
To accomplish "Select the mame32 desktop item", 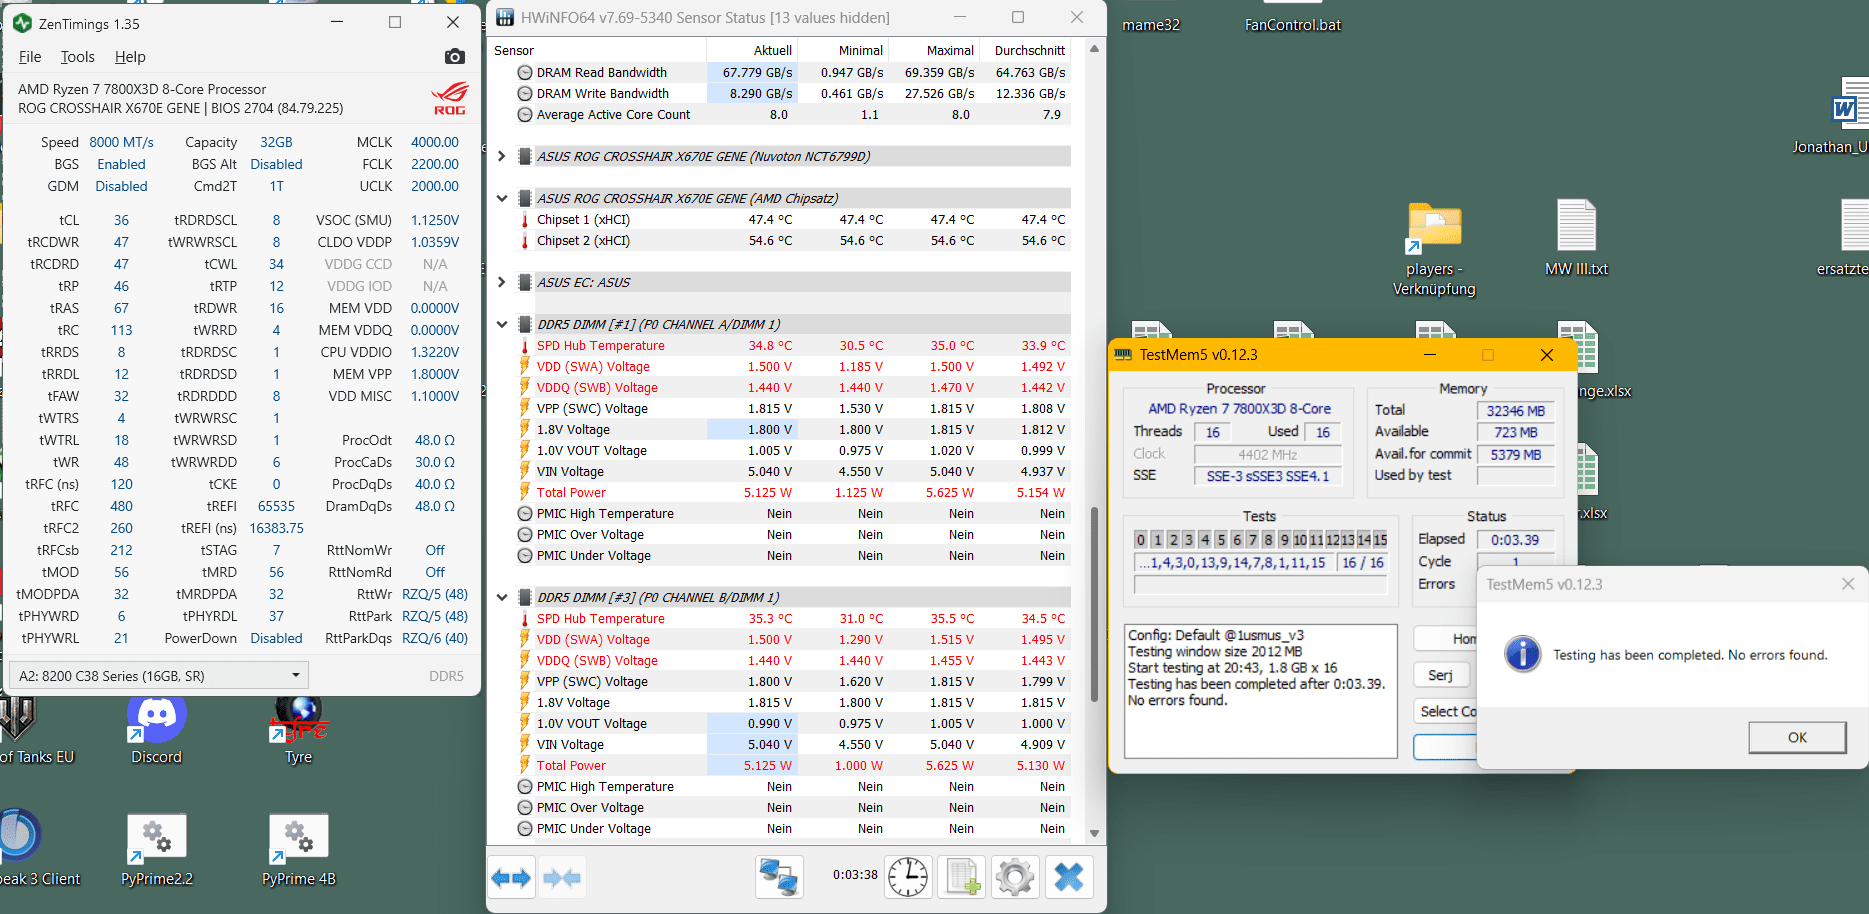I will point(1151,24).
